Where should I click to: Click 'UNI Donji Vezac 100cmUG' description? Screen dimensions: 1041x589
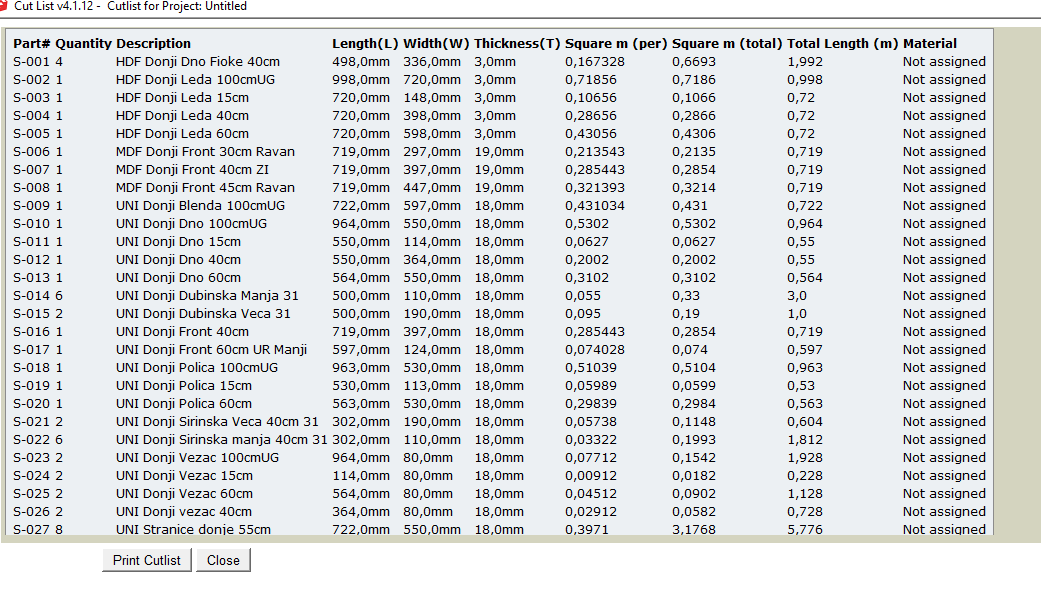[x=197, y=458]
